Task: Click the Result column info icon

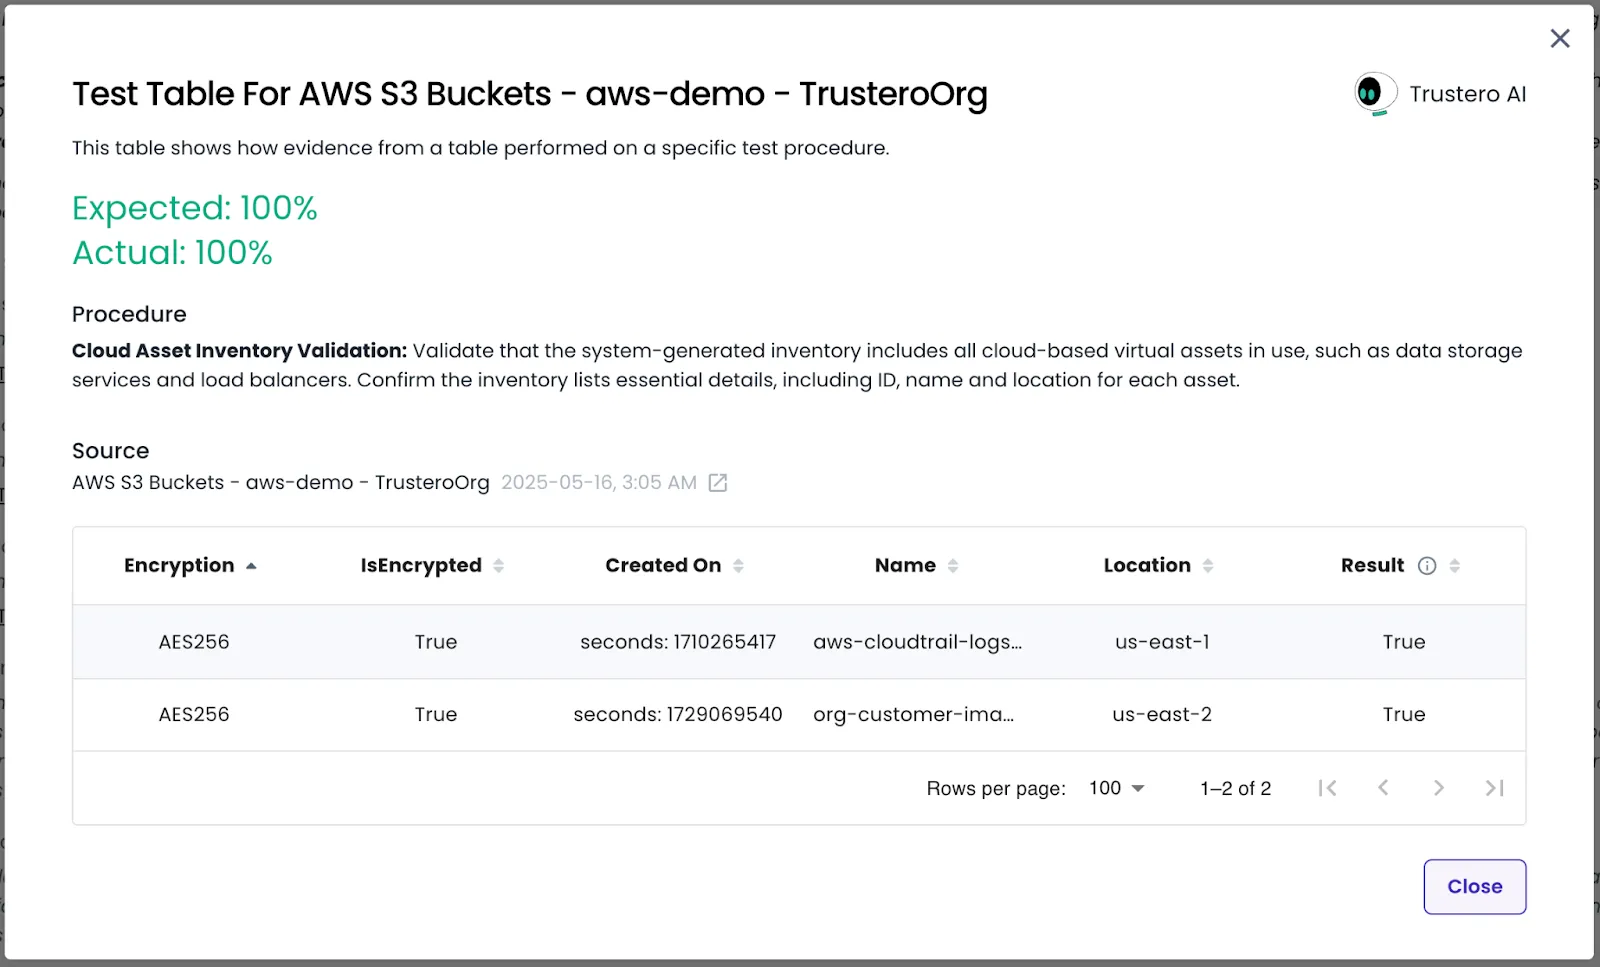Action: point(1427,566)
